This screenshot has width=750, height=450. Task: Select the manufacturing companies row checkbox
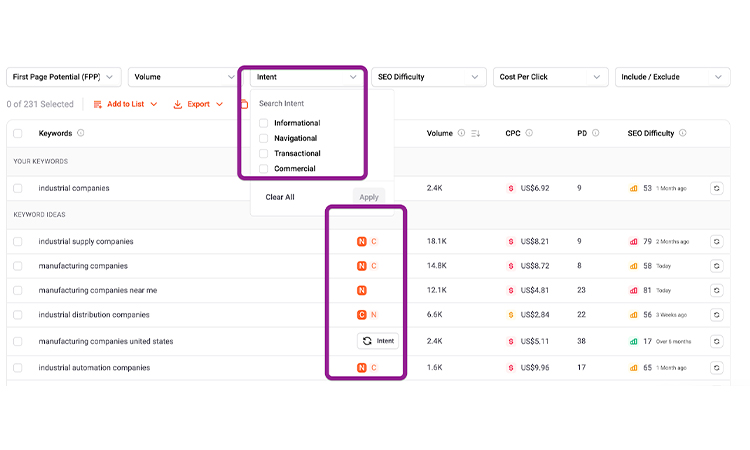point(18,266)
